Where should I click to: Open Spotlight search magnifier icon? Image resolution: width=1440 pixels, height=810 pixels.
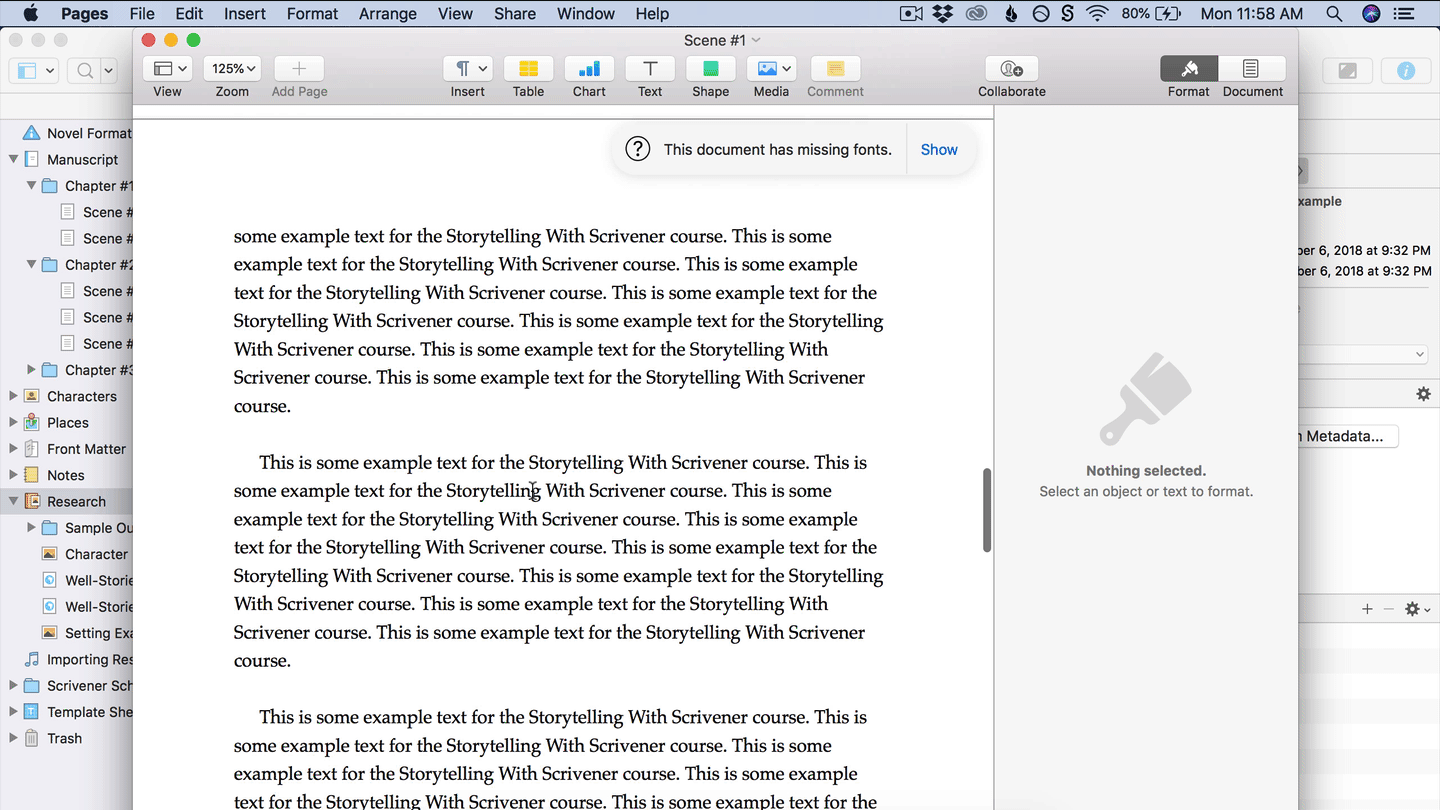tap(1334, 14)
